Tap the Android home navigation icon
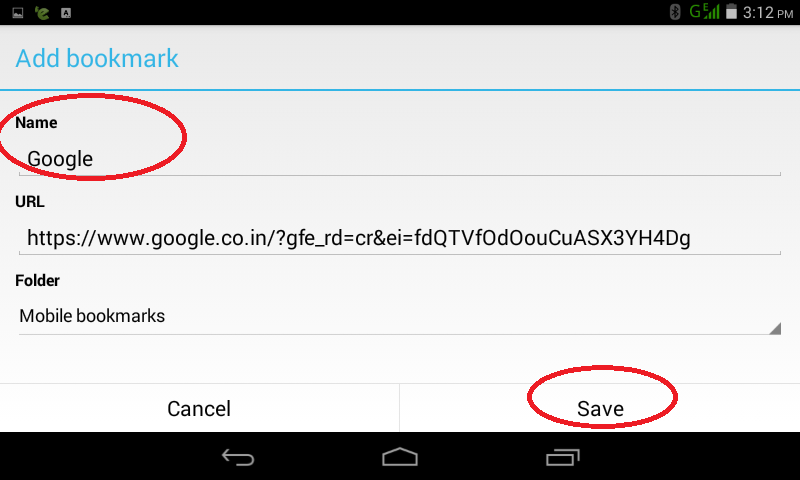800x480 pixels. 400,457
